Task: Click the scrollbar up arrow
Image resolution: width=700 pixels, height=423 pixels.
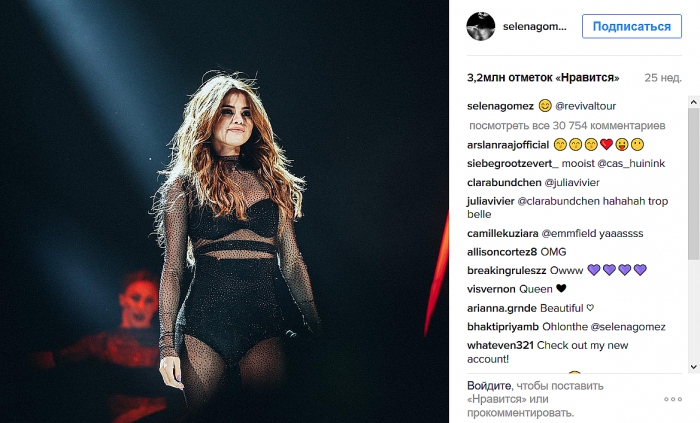Action: (693, 102)
